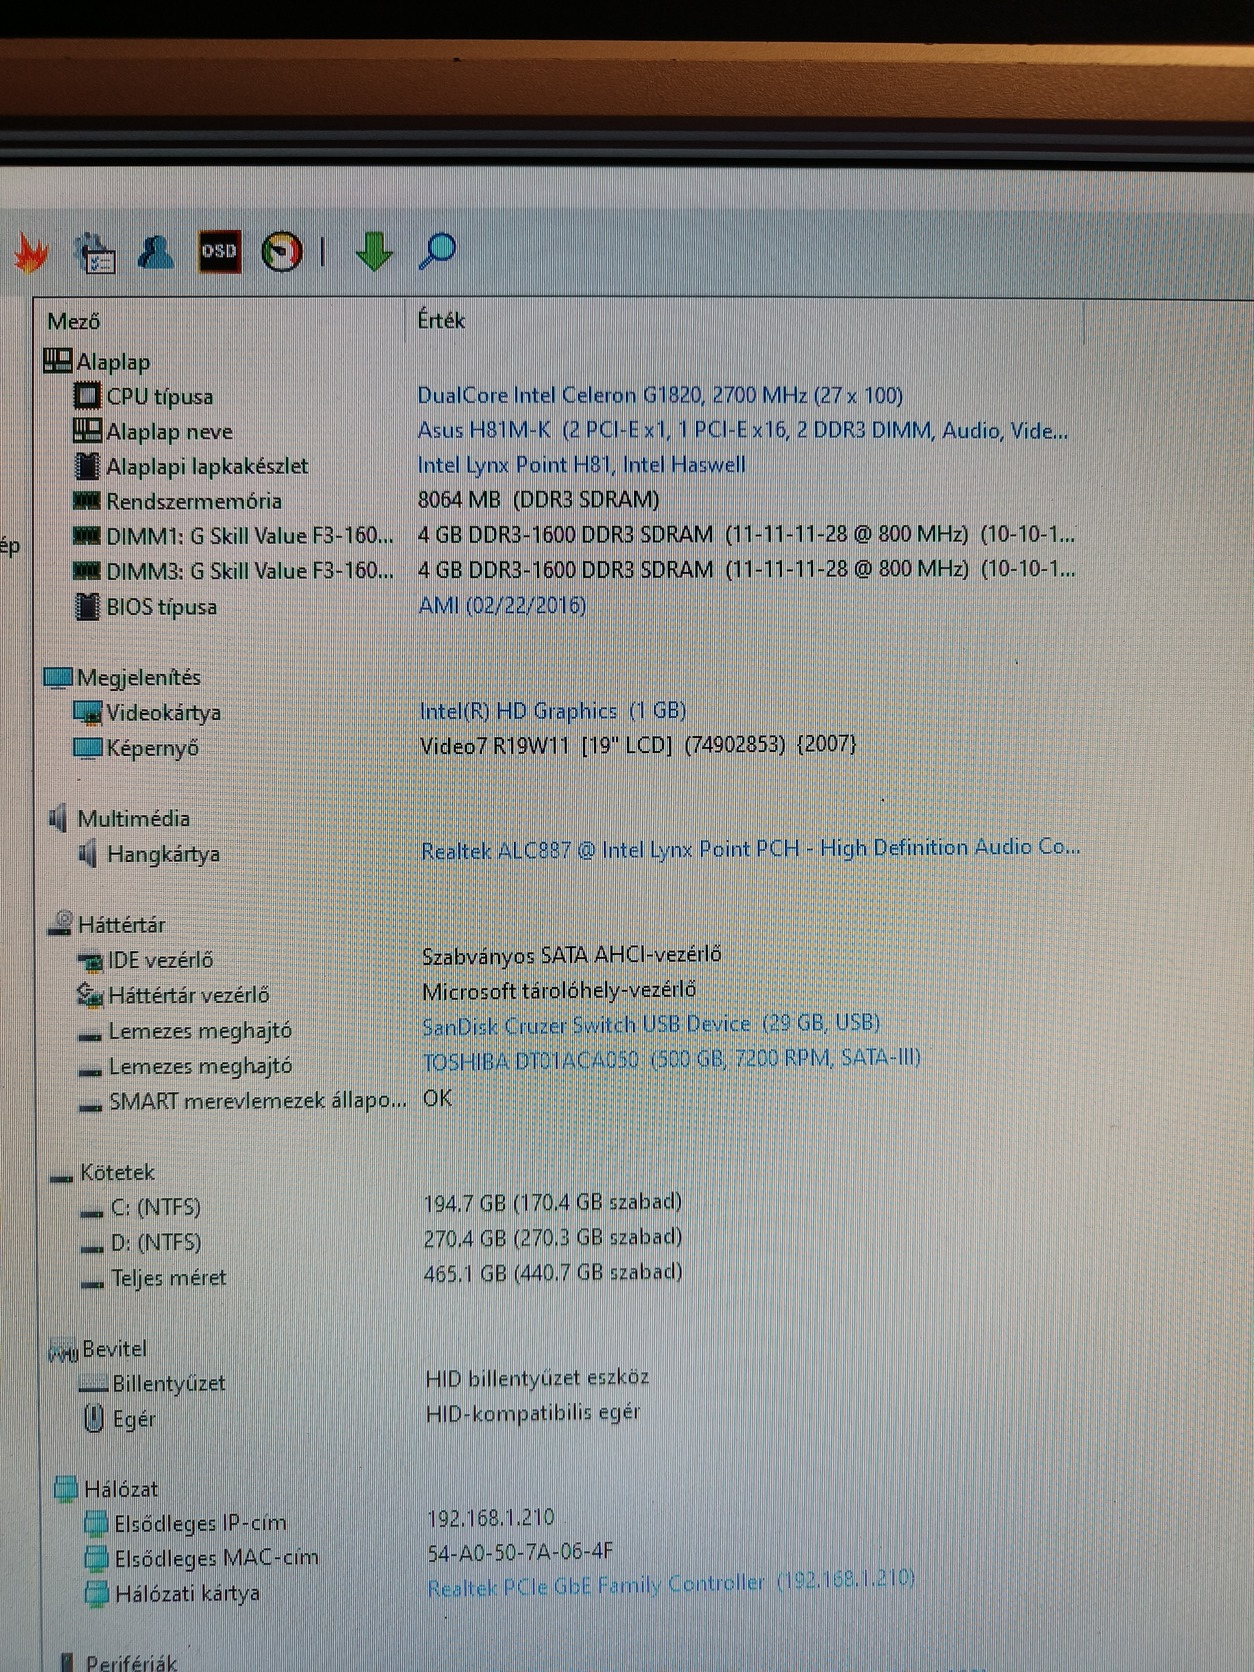Viewport: 1254px width, 1672px height.
Task: Click the Háttértár vezérlő row icon
Action: (x=90, y=995)
